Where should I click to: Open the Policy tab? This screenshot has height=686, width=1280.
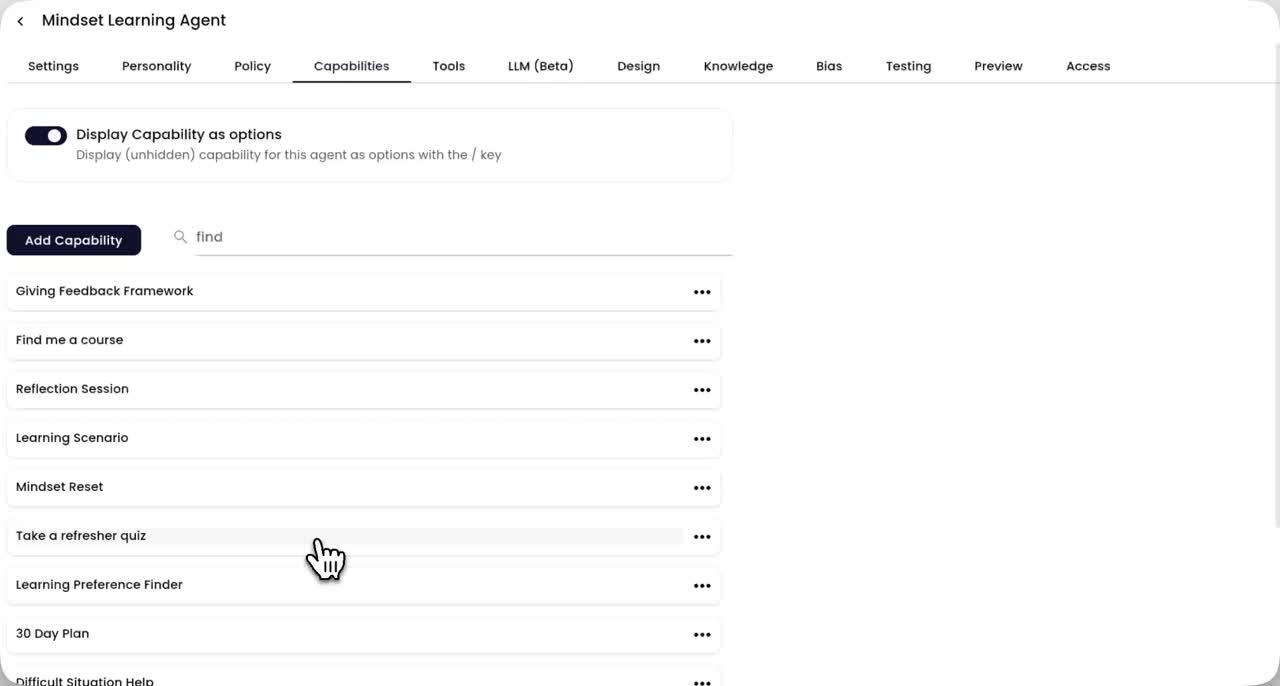coord(252,66)
